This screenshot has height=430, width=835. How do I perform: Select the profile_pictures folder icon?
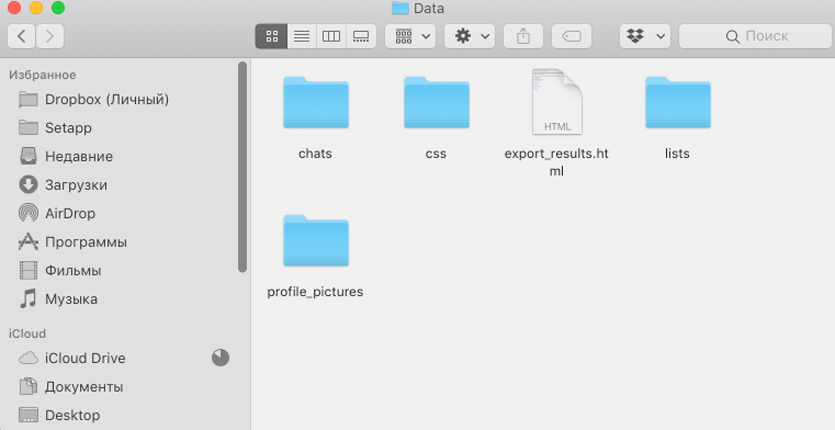316,240
